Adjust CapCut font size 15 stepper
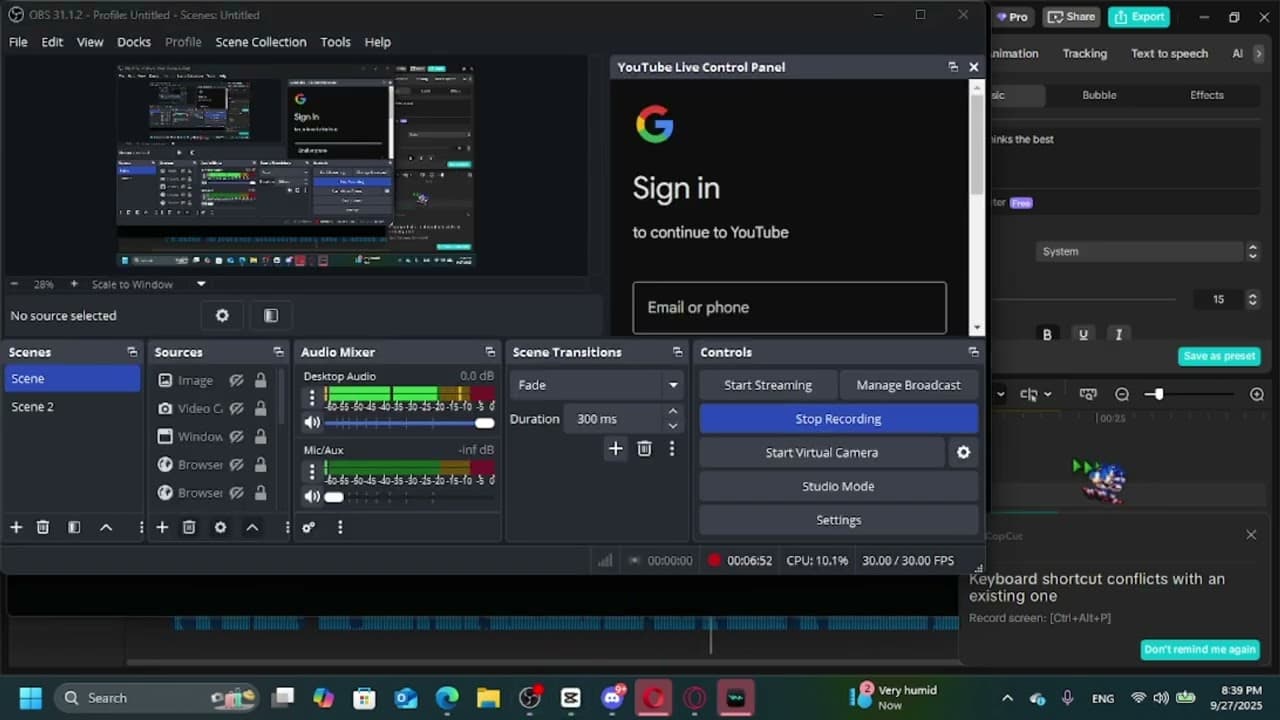This screenshot has width=1280, height=720. click(x=1252, y=299)
